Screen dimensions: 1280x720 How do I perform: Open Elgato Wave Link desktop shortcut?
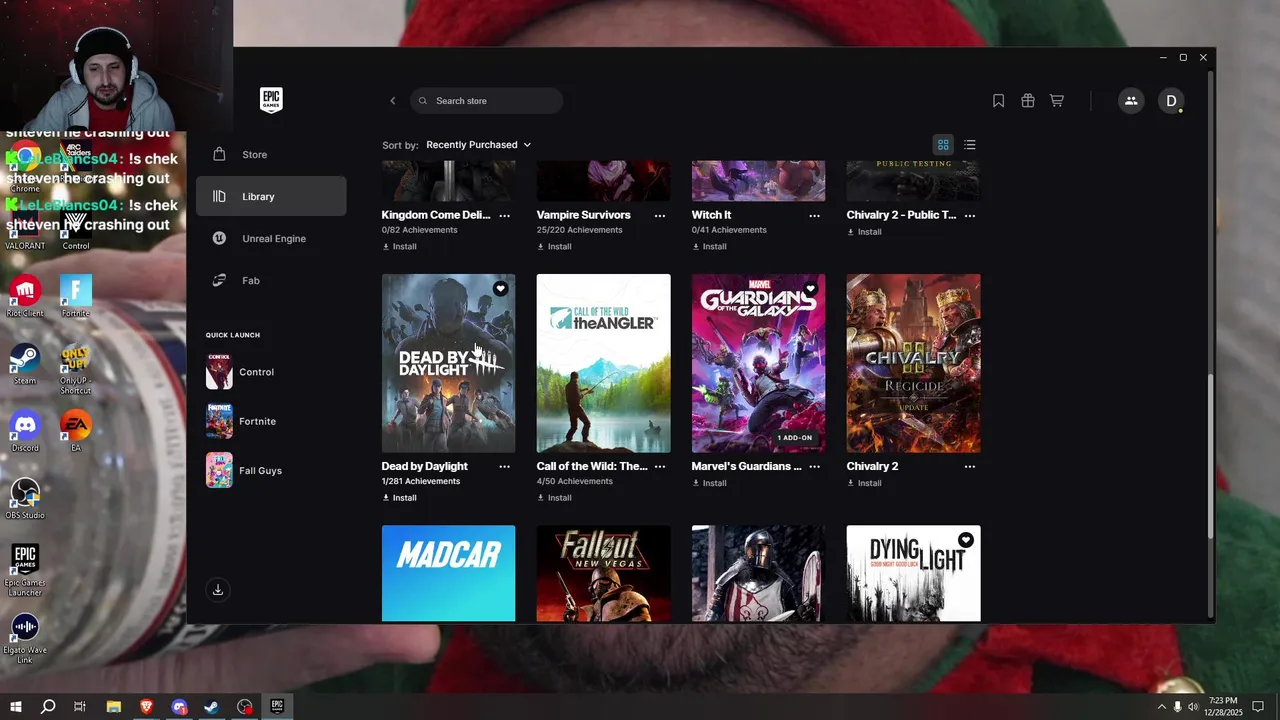(x=25, y=638)
